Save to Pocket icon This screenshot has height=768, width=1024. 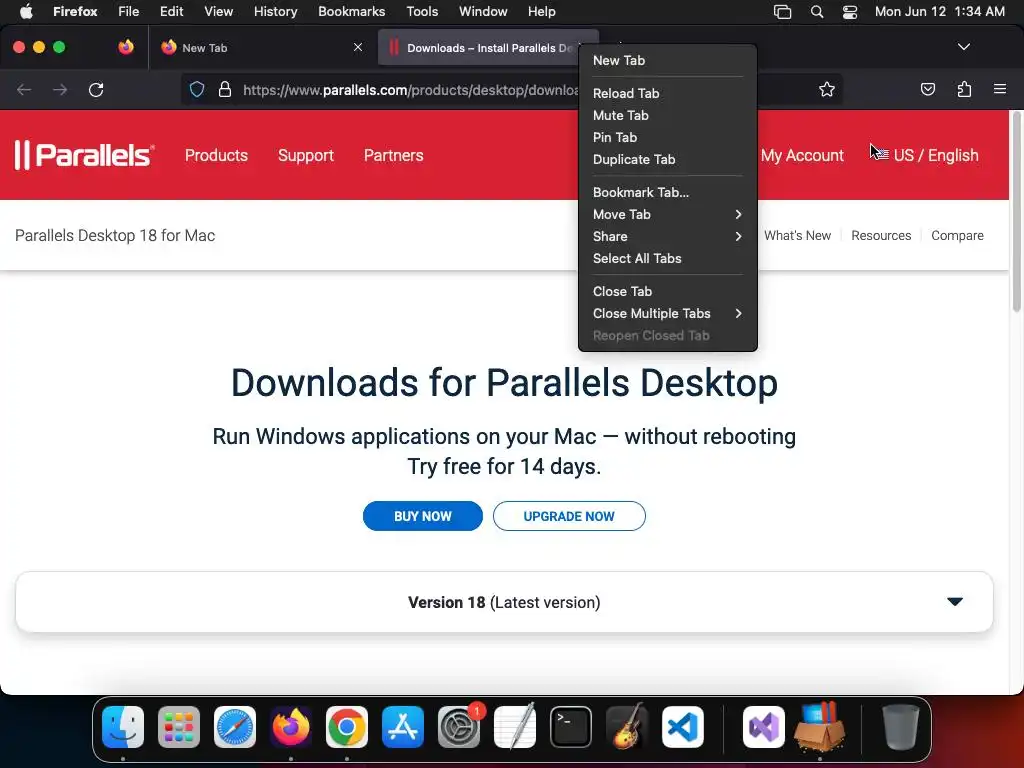point(927,89)
